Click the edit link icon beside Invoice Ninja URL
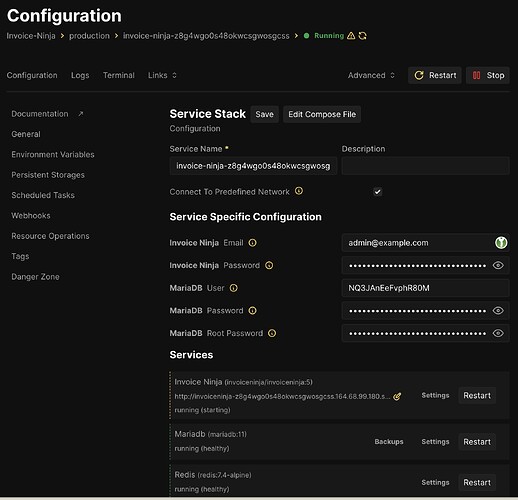Viewport: 518px width, 500px height. pos(397,396)
